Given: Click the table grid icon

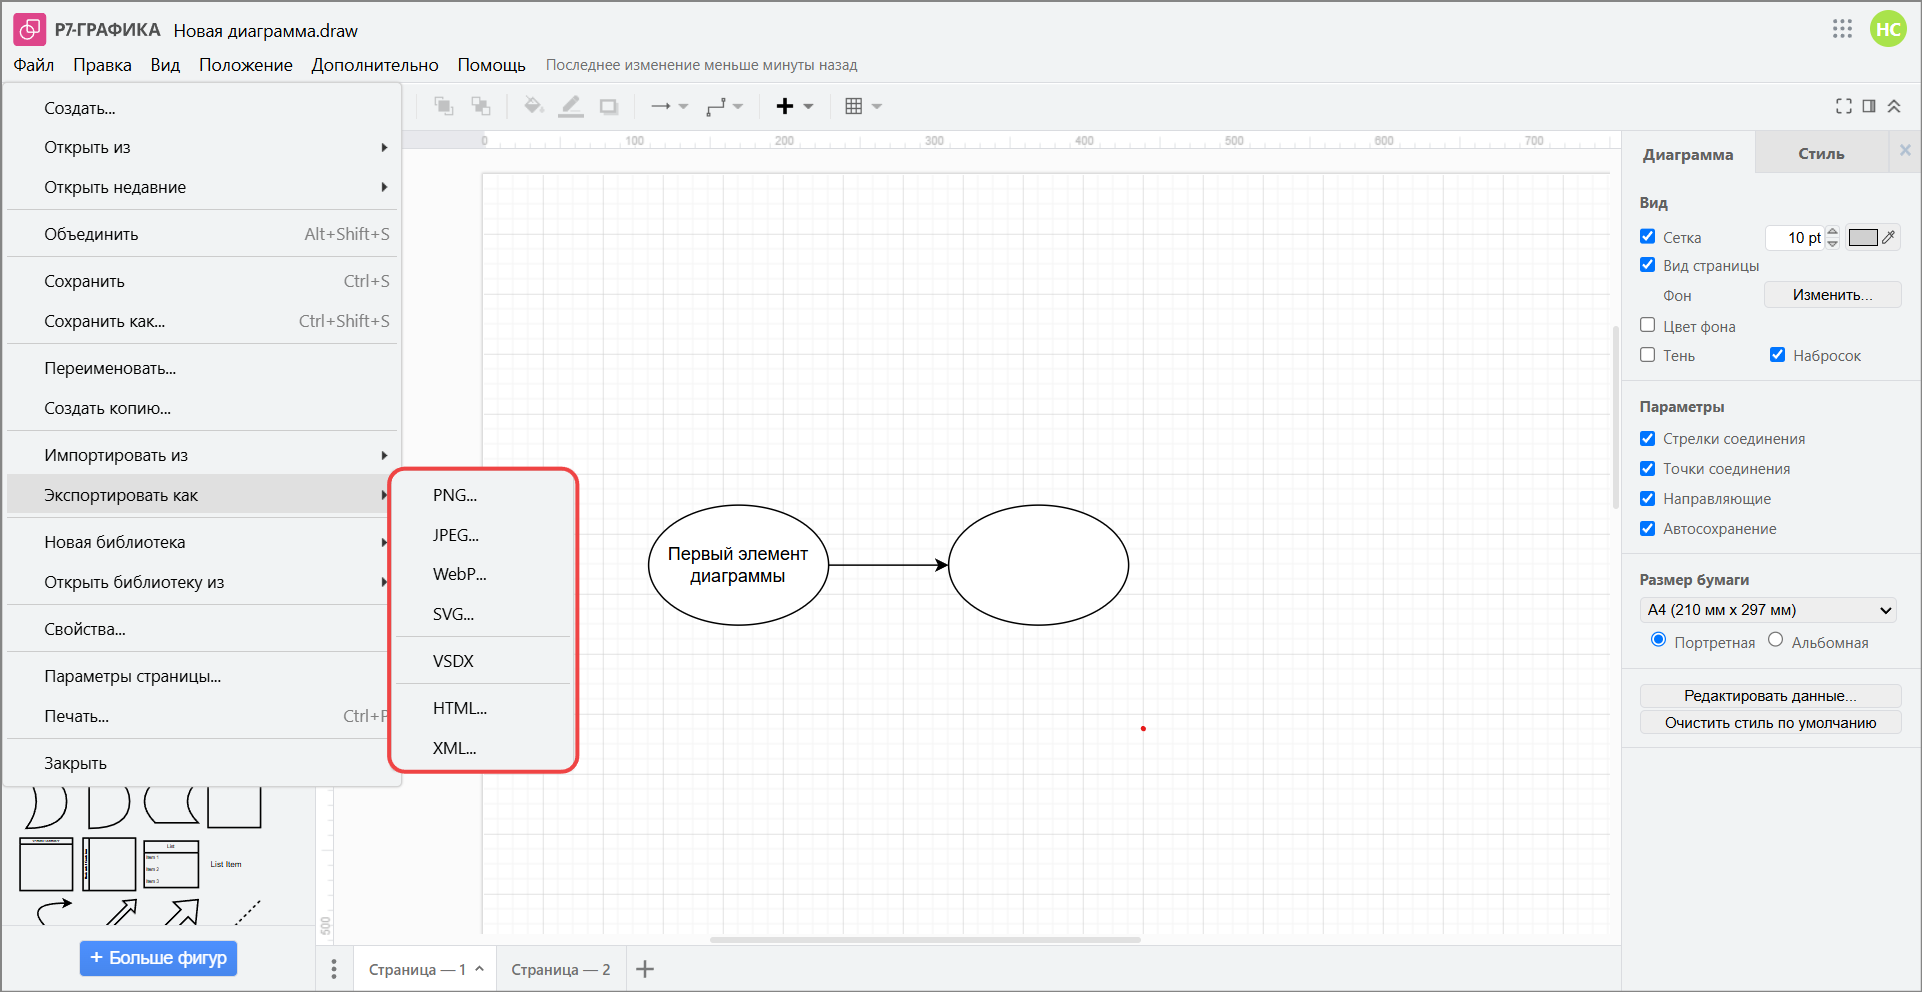Looking at the screenshot, I should click(x=853, y=106).
